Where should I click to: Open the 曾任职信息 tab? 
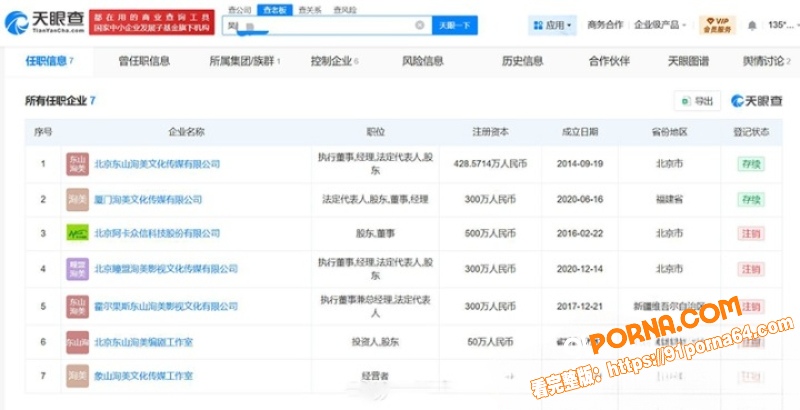tap(144, 61)
